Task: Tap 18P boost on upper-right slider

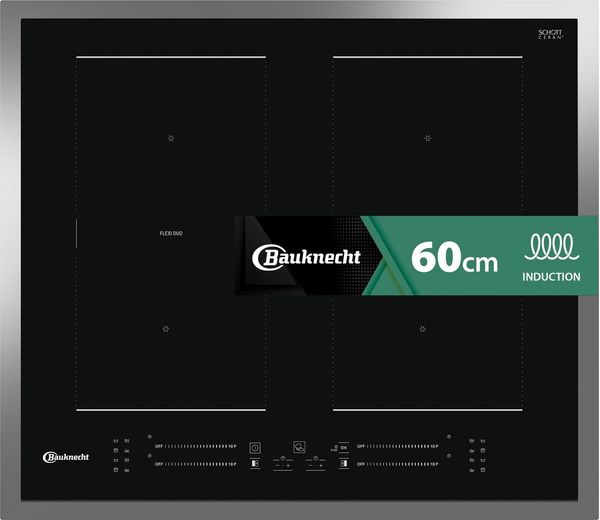Action: click(x=435, y=446)
